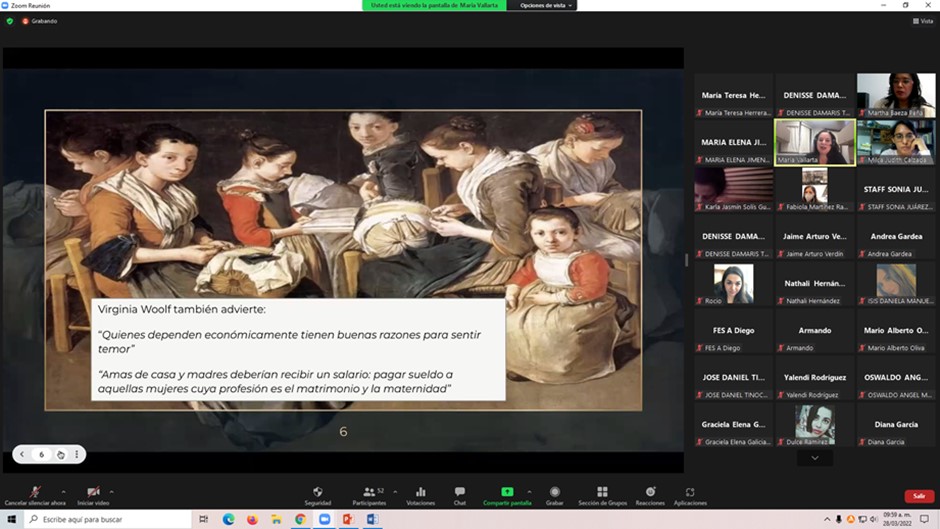This screenshot has width=940, height=529.
Task: Click the green Compartir pantalla button
Action: [507, 495]
